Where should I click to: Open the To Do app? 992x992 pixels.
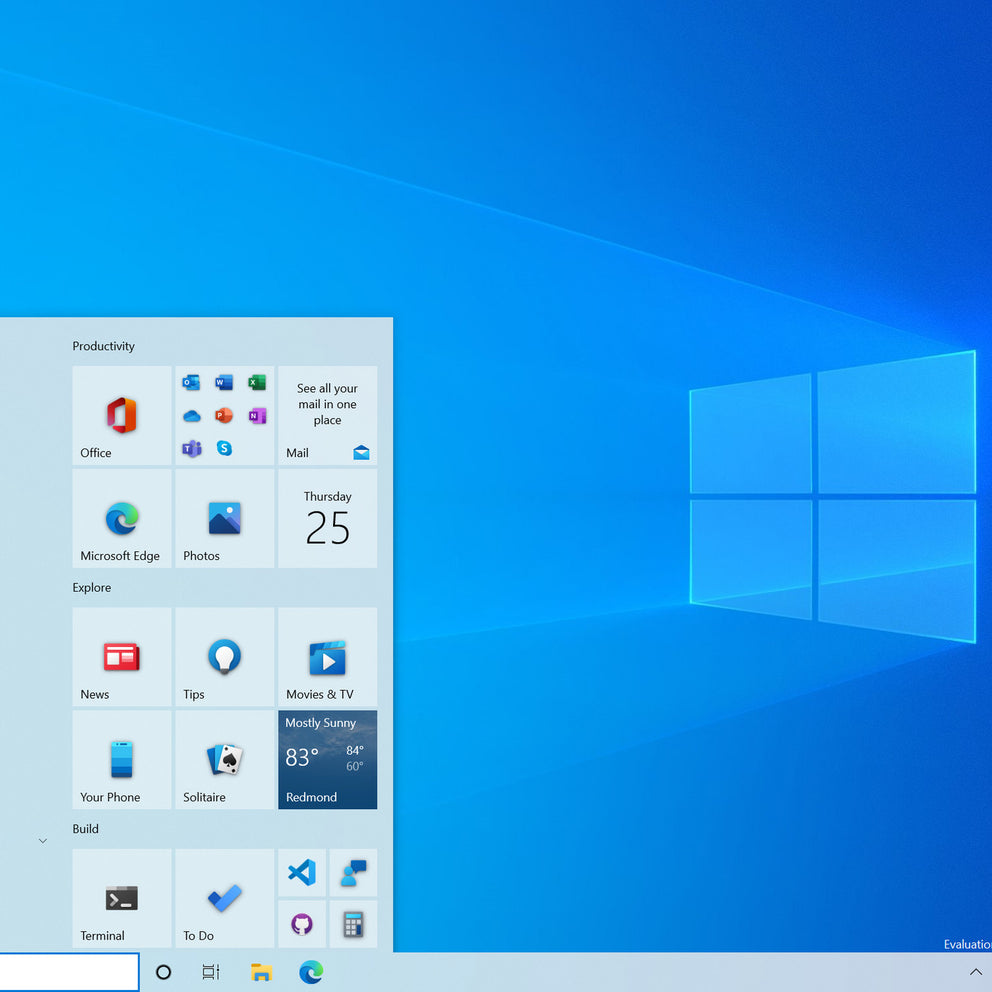223,898
